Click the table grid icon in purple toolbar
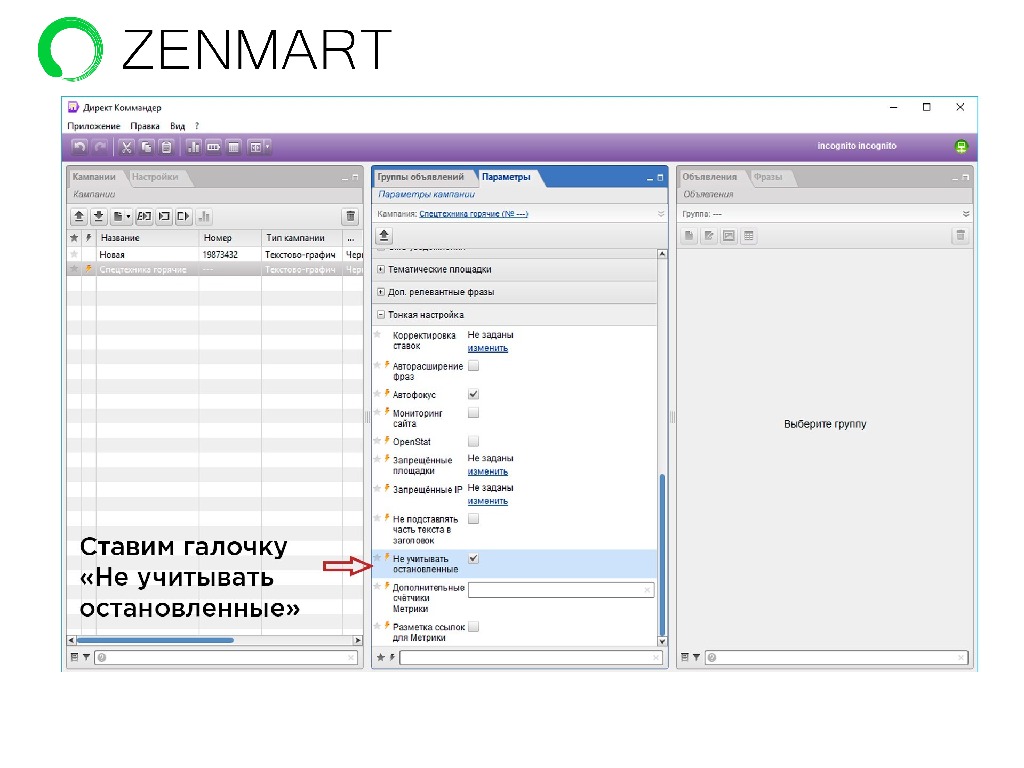This screenshot has width=1024, height=768. click(233, 147)
